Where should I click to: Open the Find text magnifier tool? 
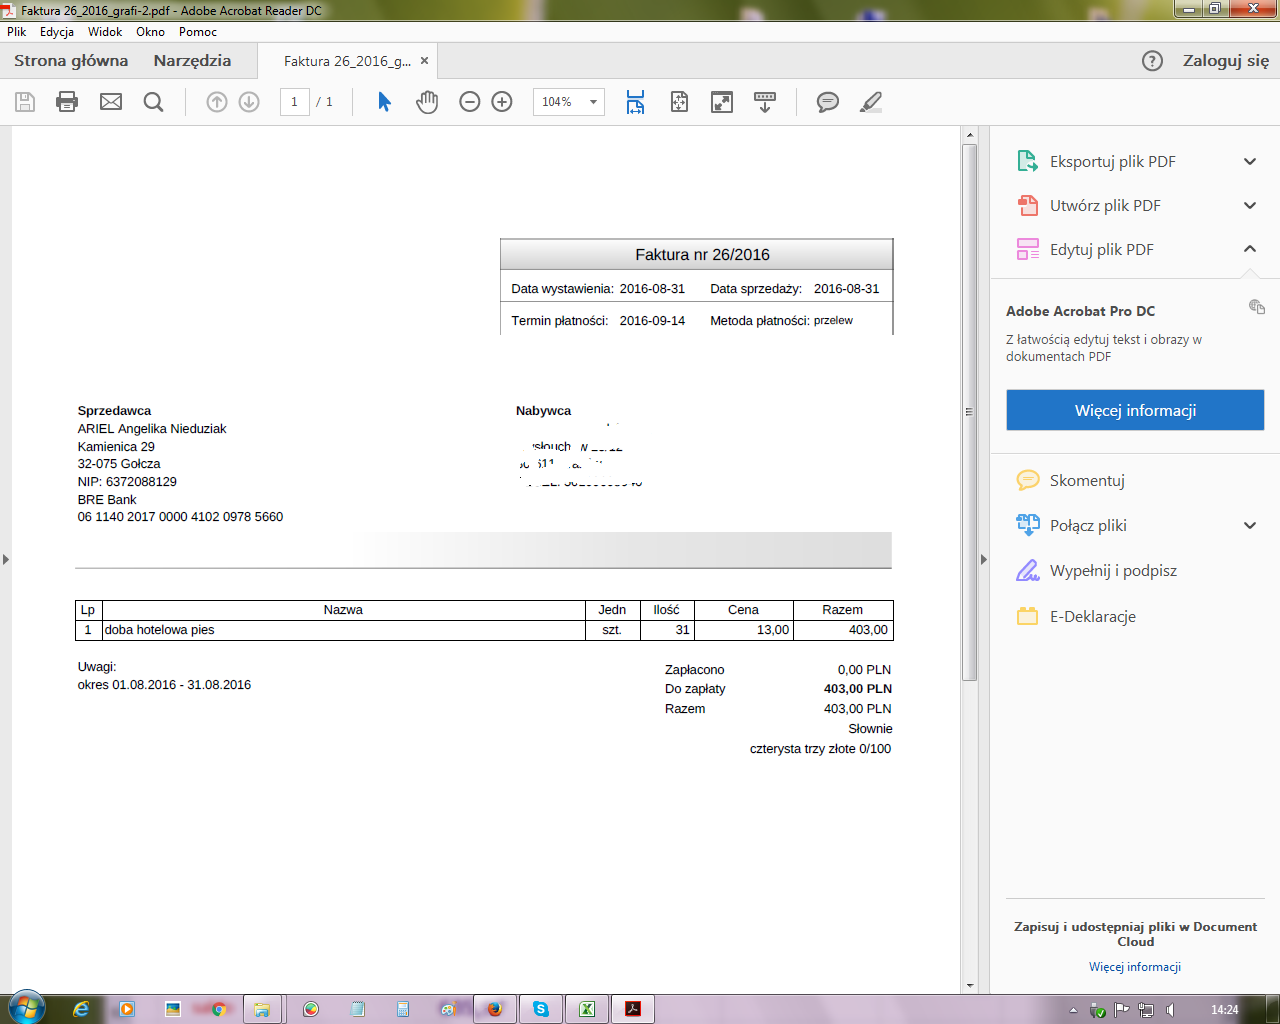[x=153, y=102]
